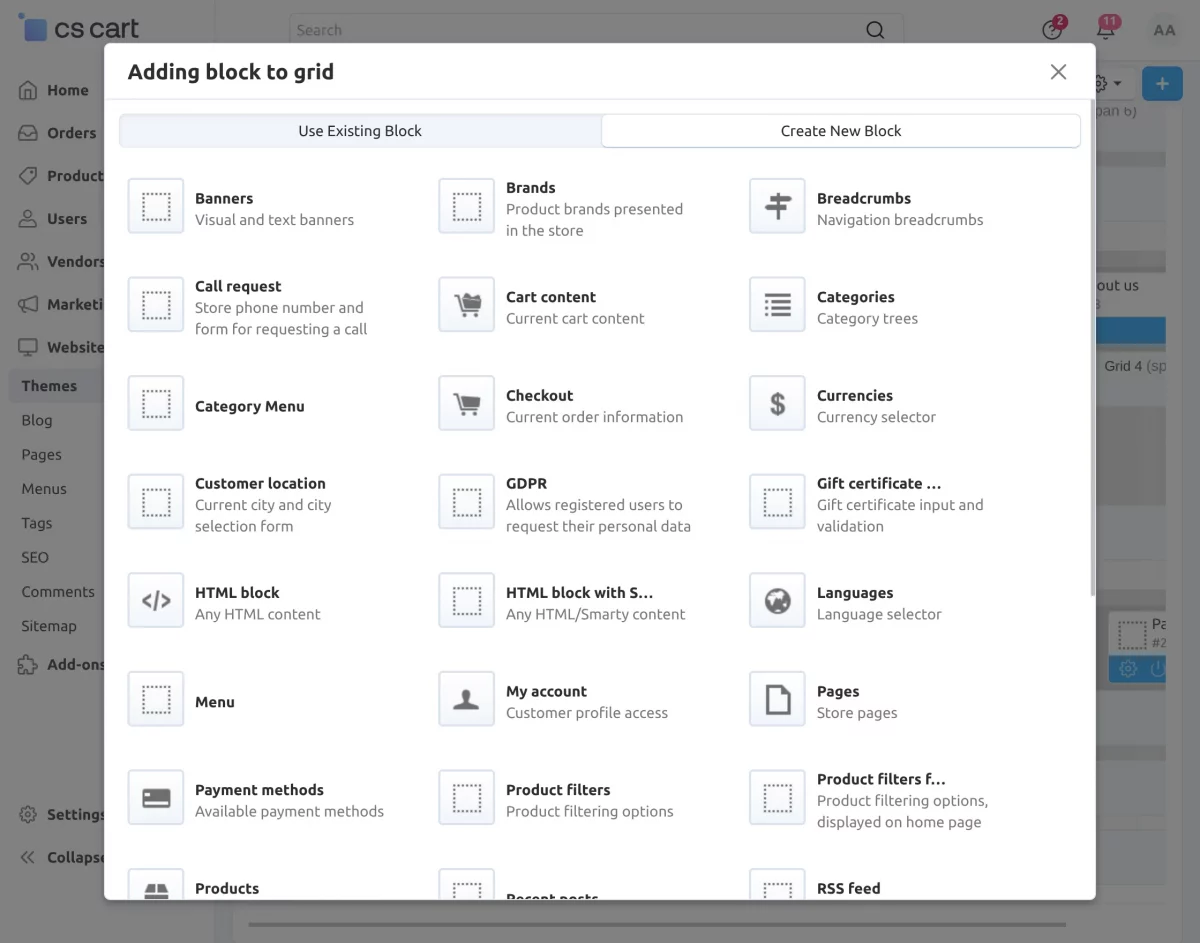Pick the Breadcrumbs signpost icon
Screen dimensions: 1200x943
tap(777, 207)
